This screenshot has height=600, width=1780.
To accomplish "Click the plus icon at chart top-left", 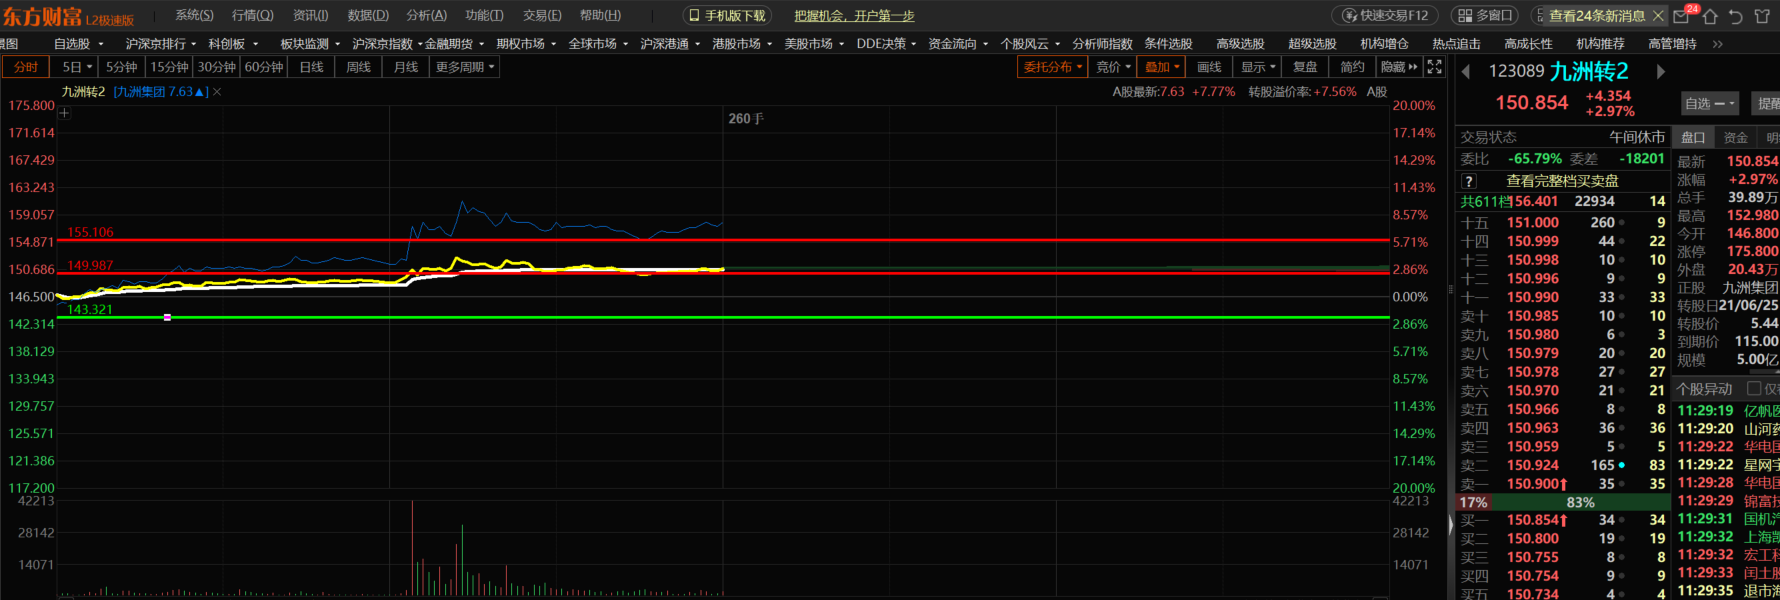I will pos(64,113).
